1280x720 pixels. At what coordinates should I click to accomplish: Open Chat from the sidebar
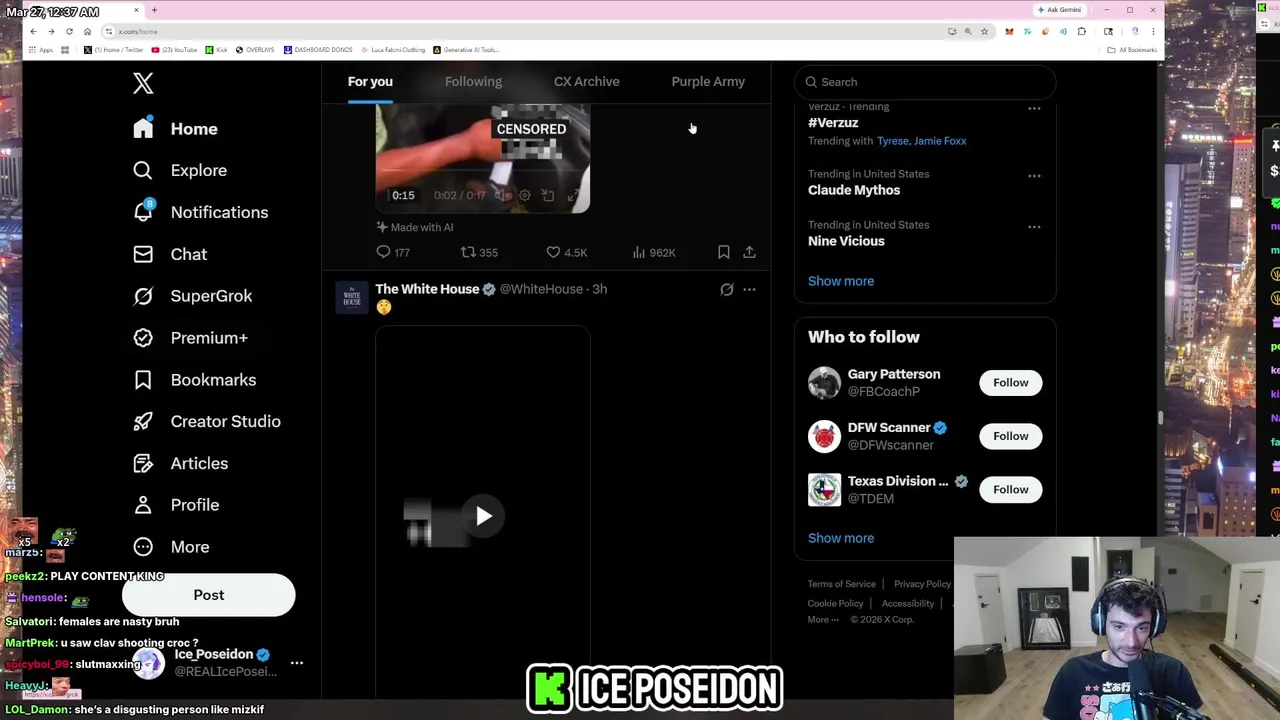pyautogui.click(x=170, y=254)
